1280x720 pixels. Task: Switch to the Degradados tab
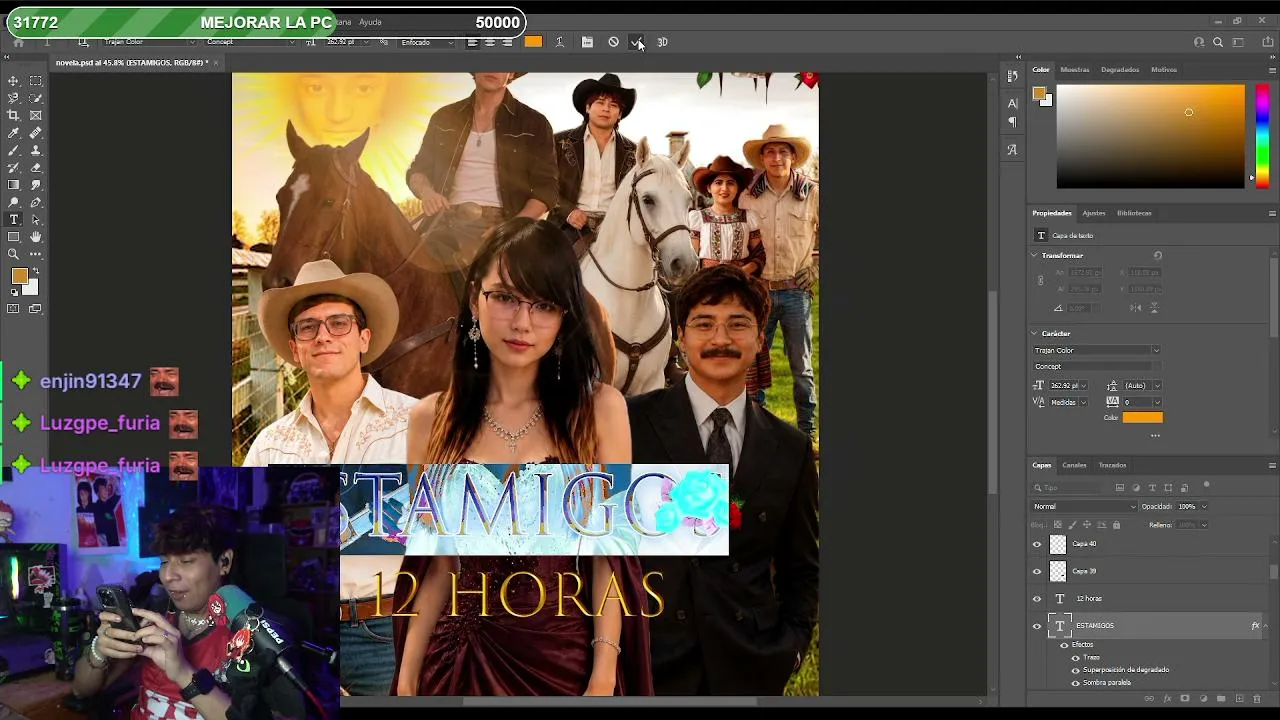click(1120, 70)
